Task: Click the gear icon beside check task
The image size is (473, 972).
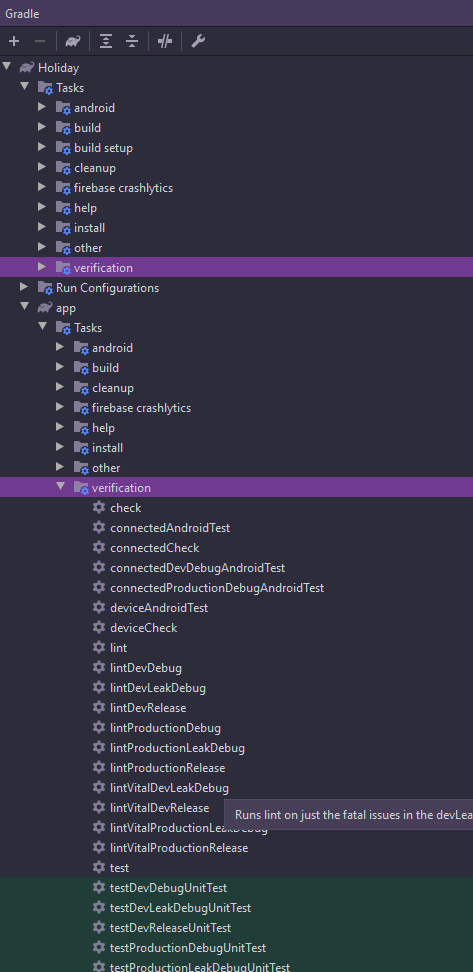Action: point(99,507)
